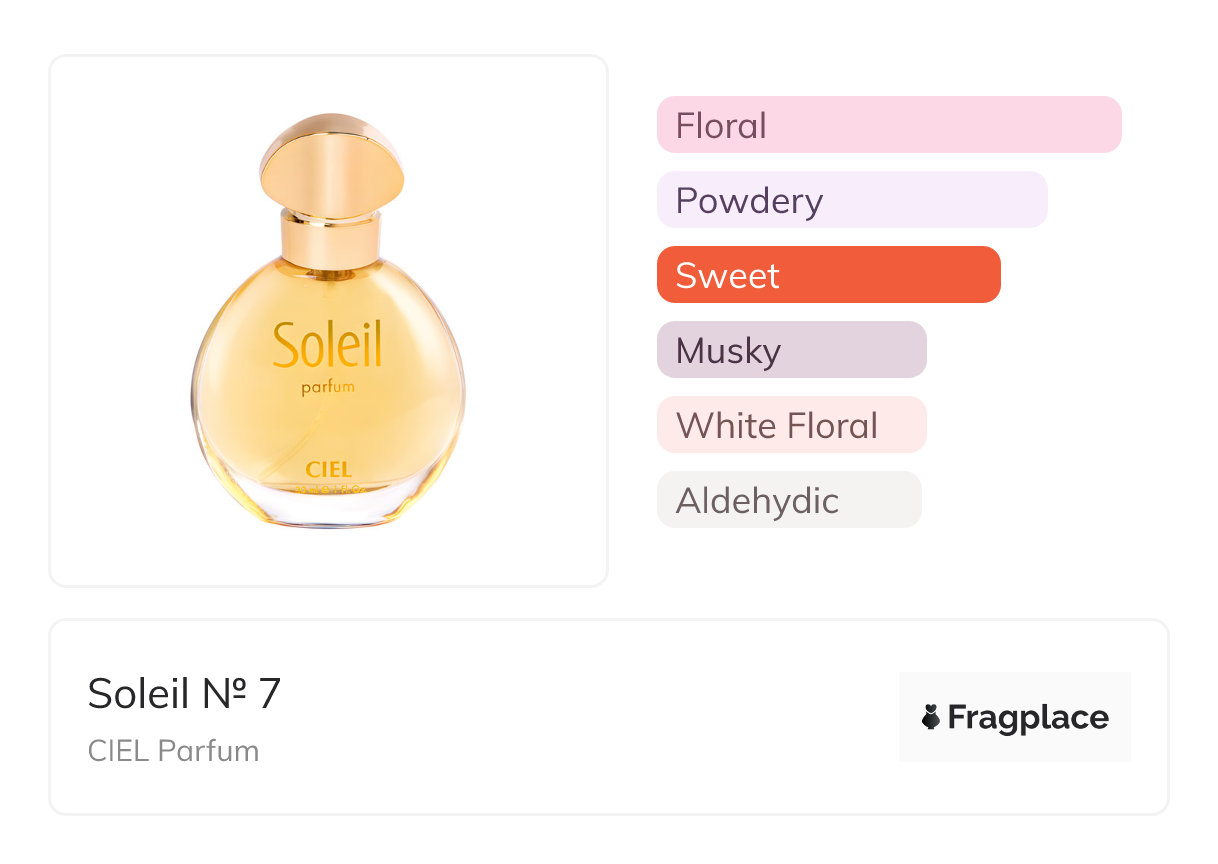
Task: Click the Aldehydic label text
Action: pos(757,501)
